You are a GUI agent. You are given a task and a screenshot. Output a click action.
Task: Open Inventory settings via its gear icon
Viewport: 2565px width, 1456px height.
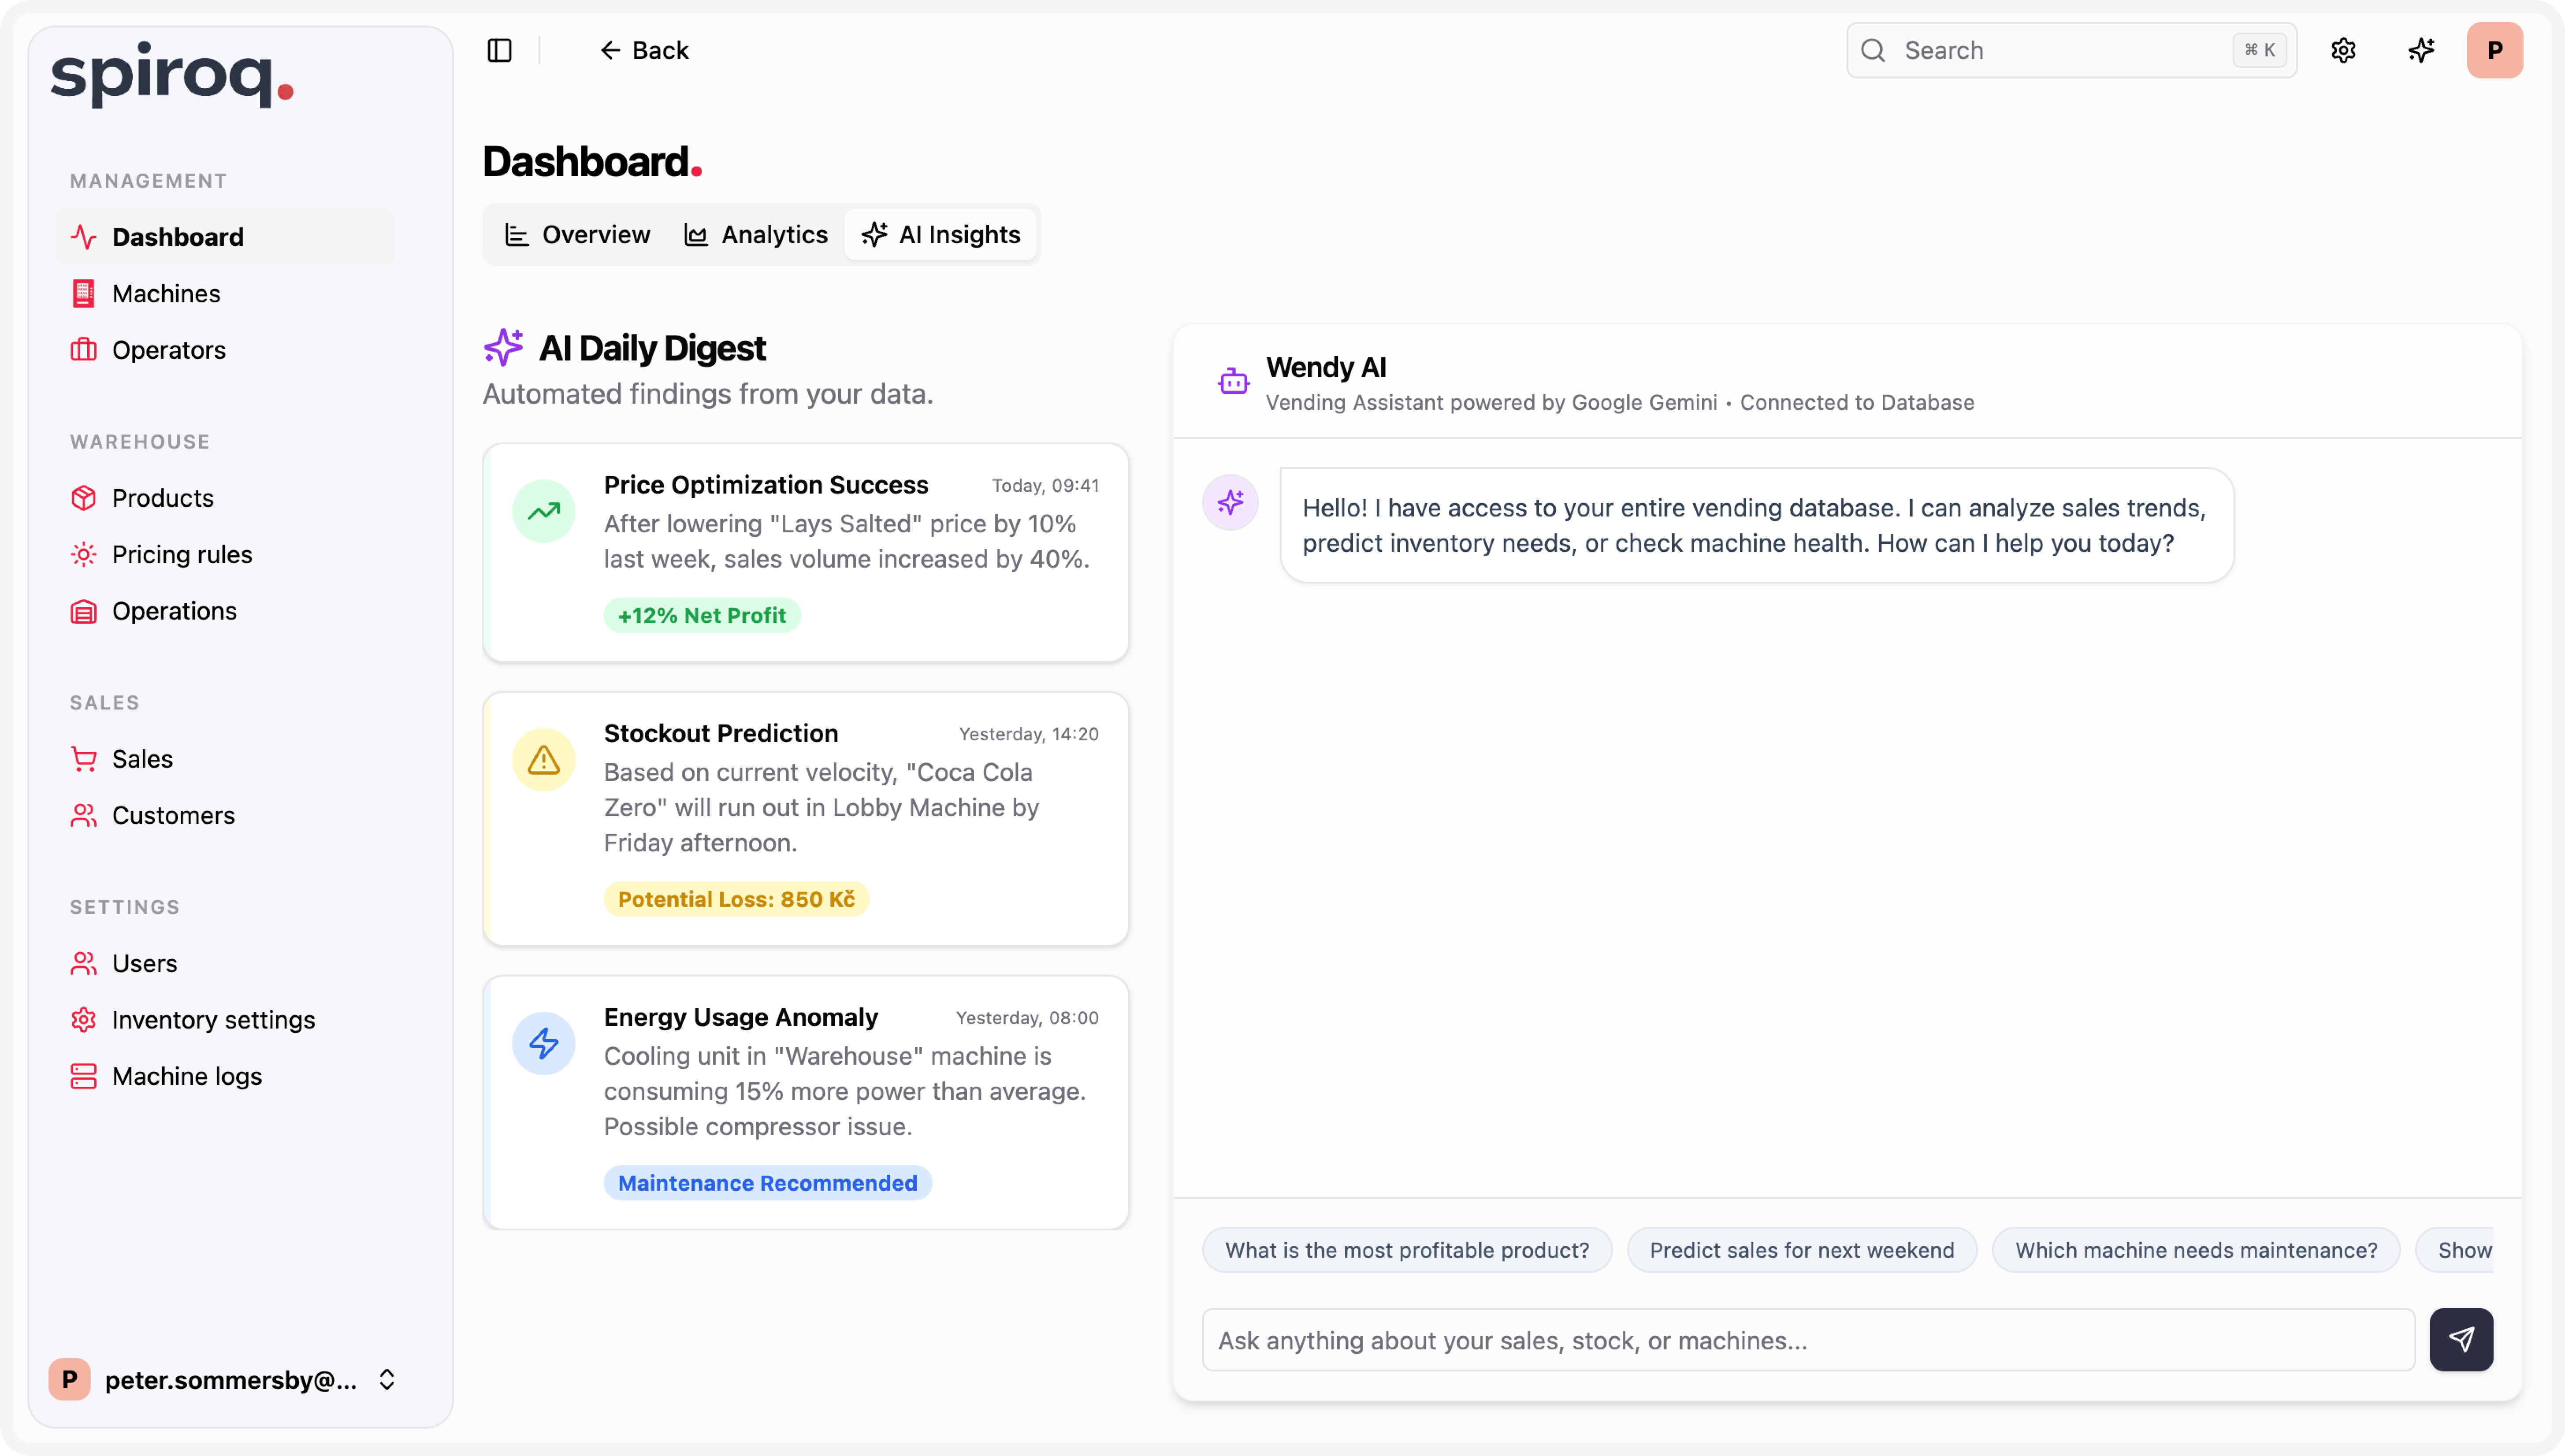click(85, 1019)
